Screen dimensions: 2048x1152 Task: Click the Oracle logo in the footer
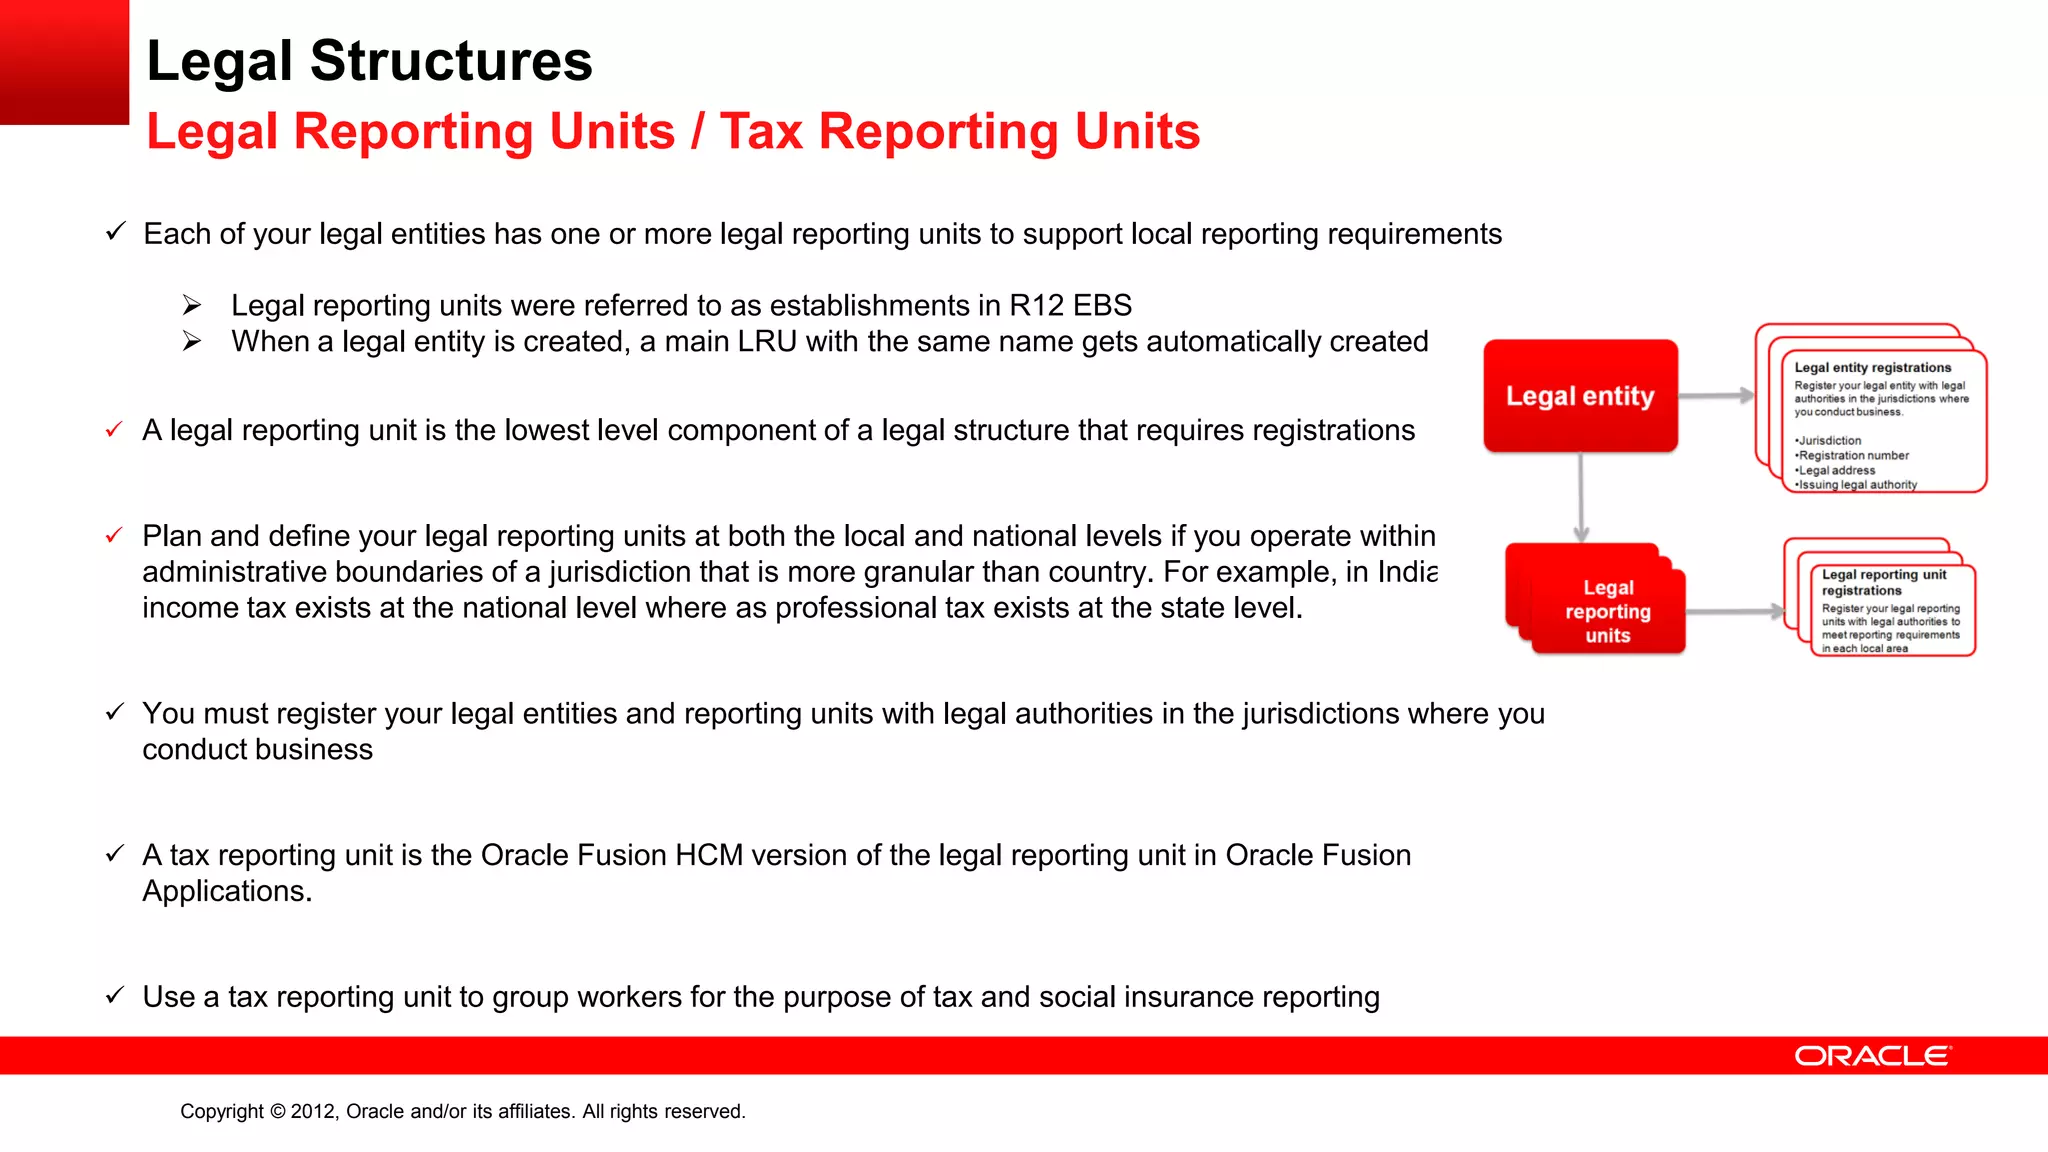(x=1871, y=1056)
